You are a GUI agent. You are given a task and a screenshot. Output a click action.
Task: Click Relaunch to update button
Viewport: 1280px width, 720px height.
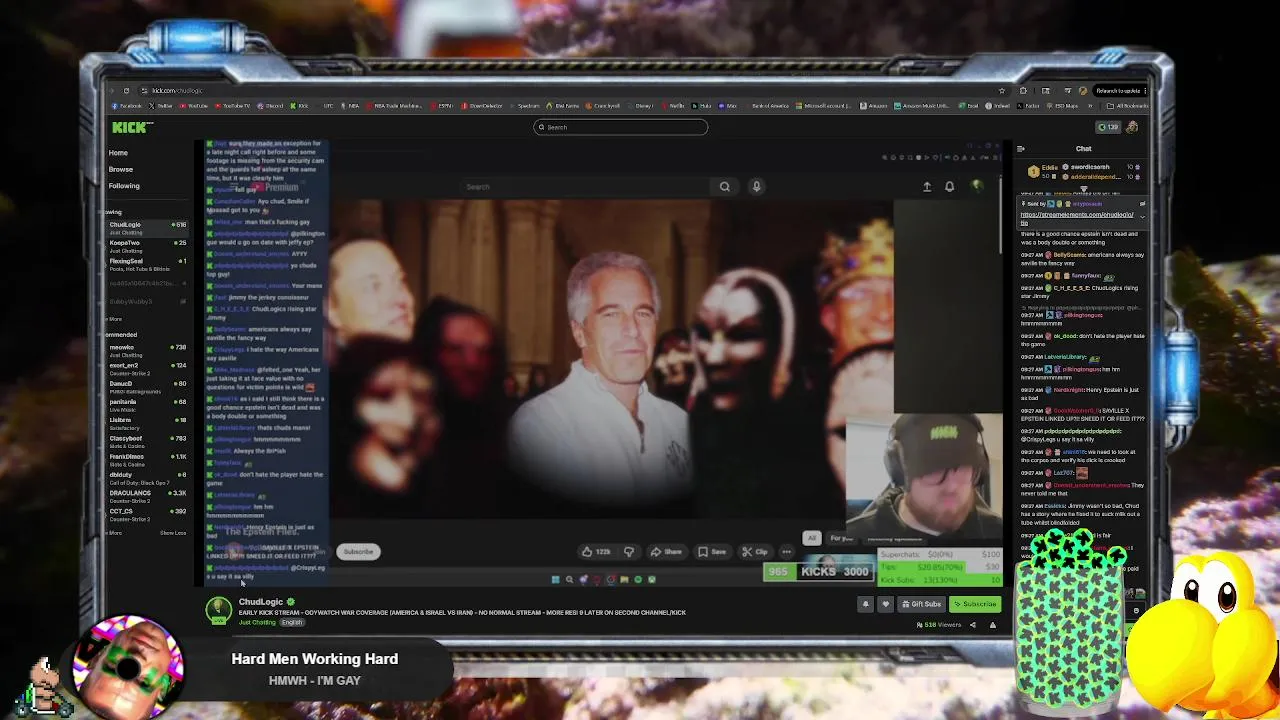[x=1119, y=91]
